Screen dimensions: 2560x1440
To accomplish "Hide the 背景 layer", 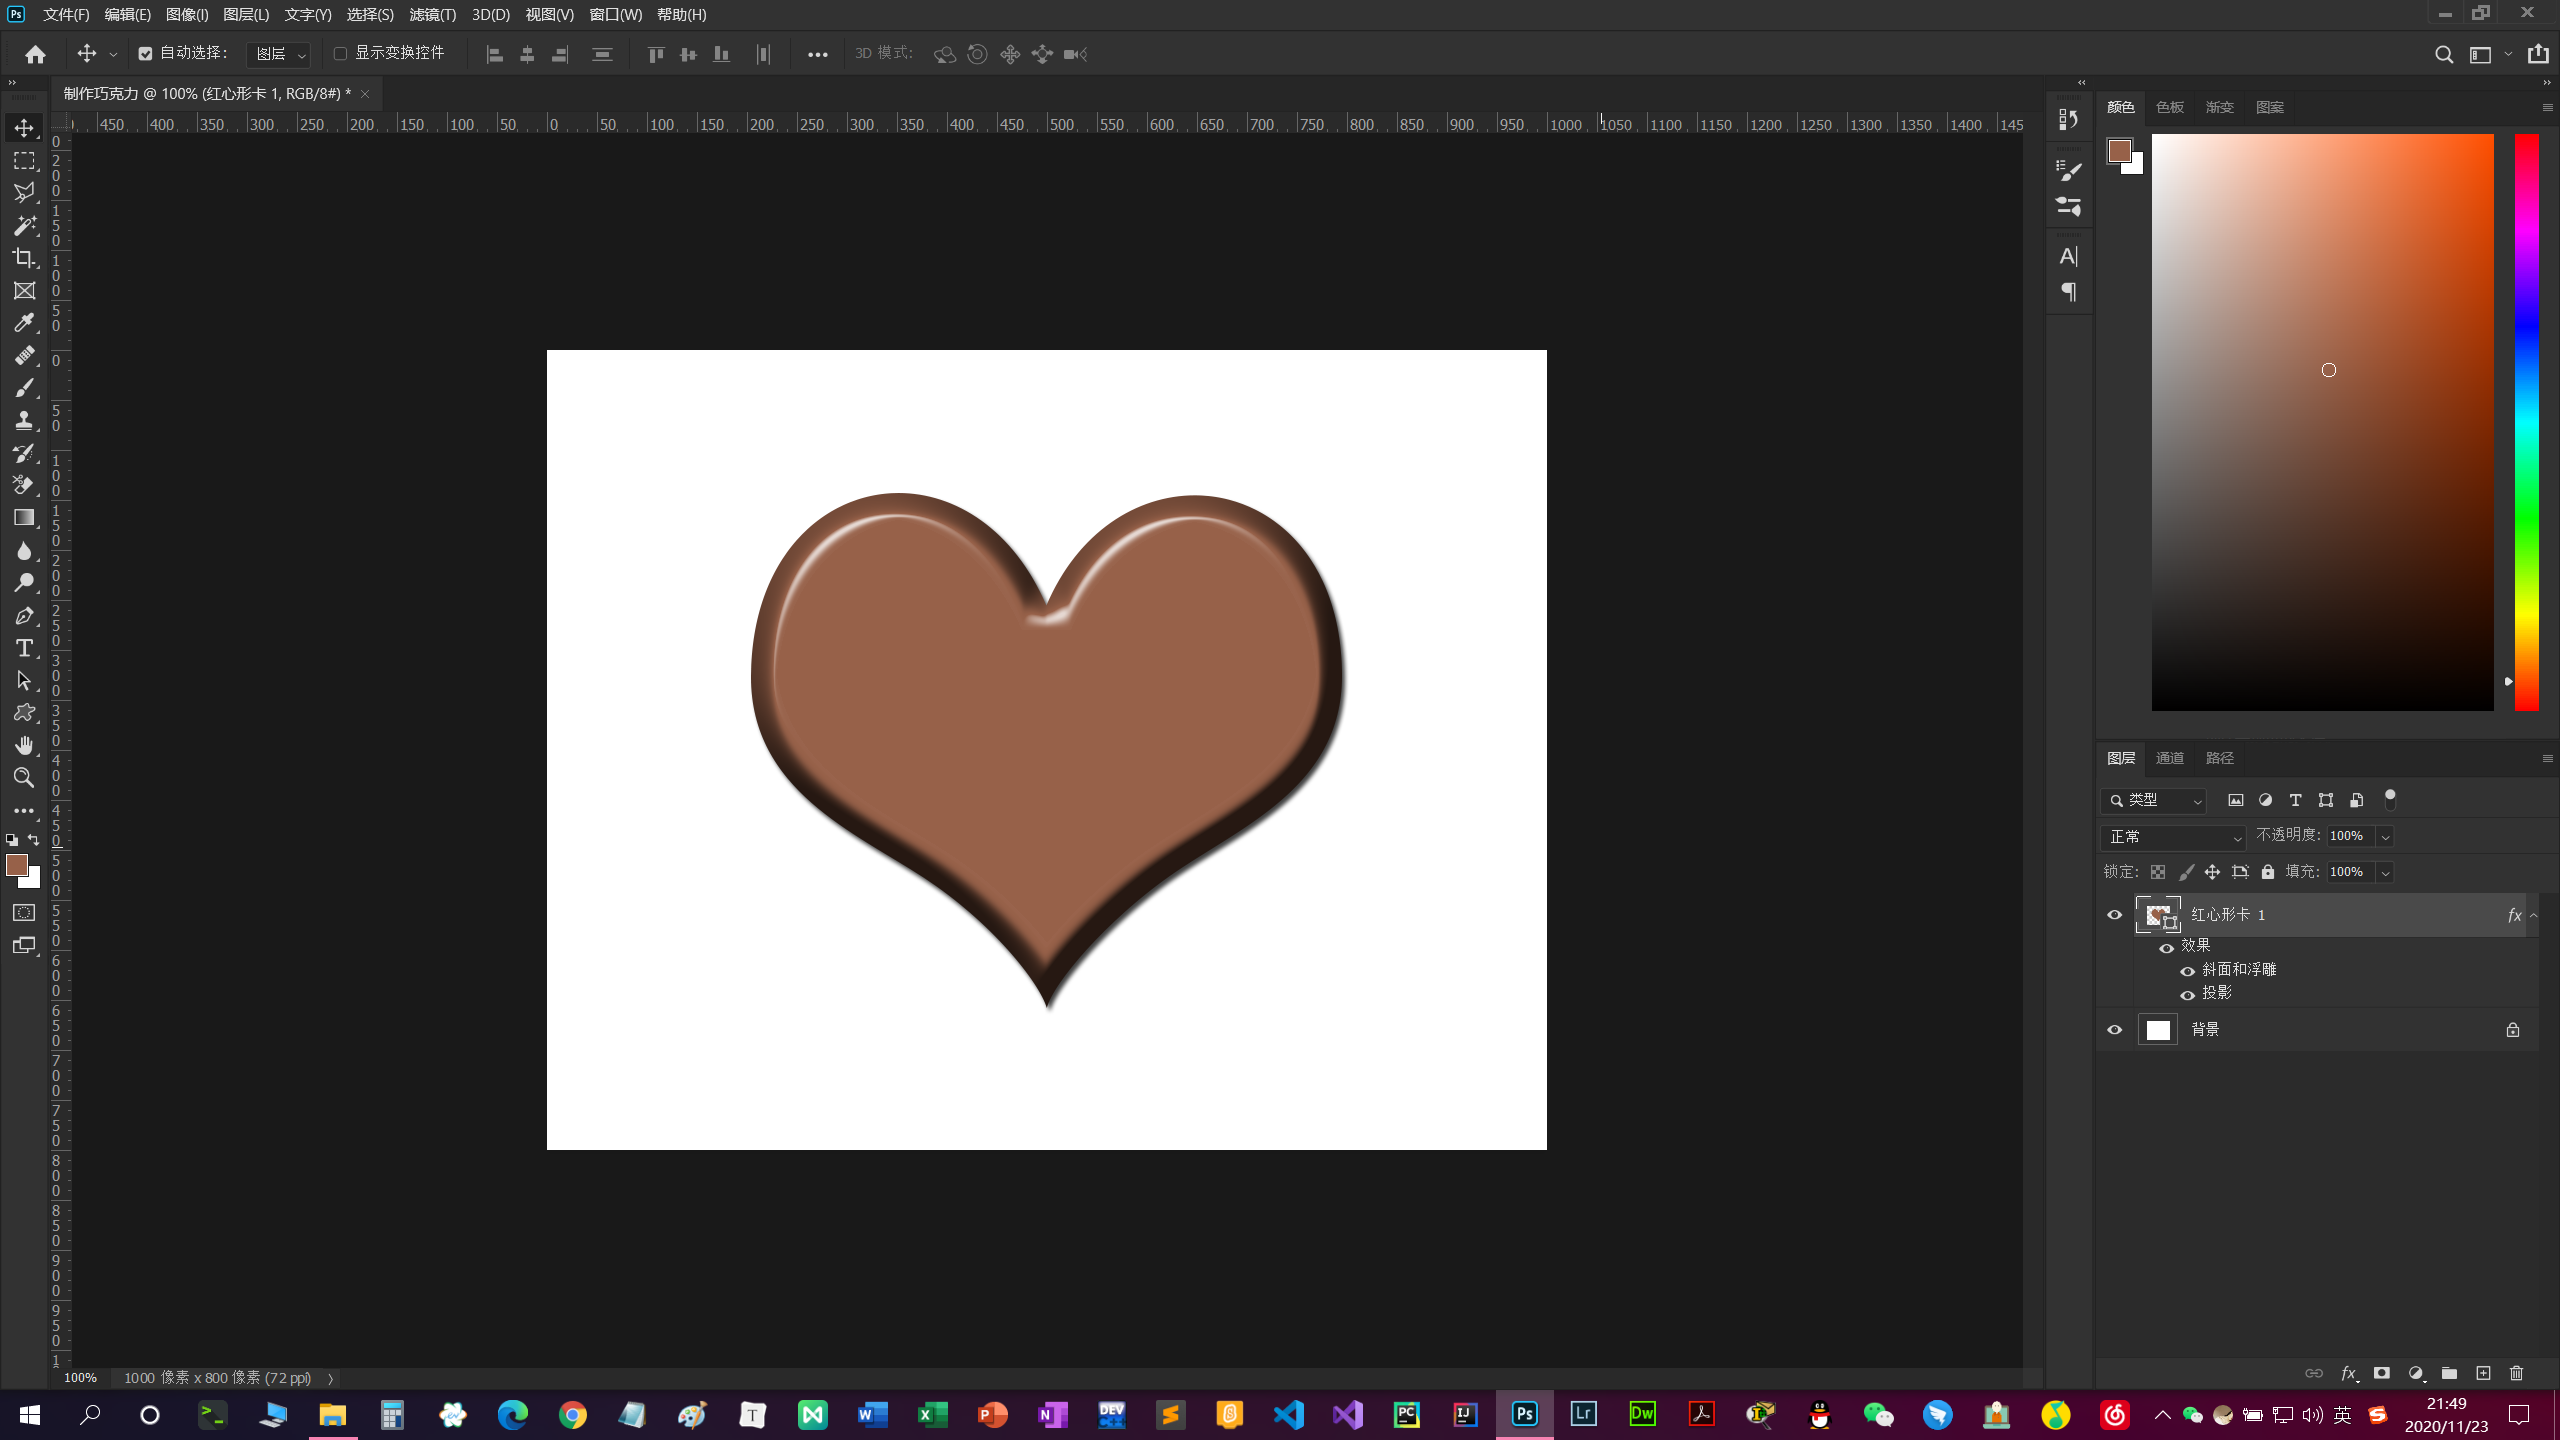I will coord(2114,1030).
